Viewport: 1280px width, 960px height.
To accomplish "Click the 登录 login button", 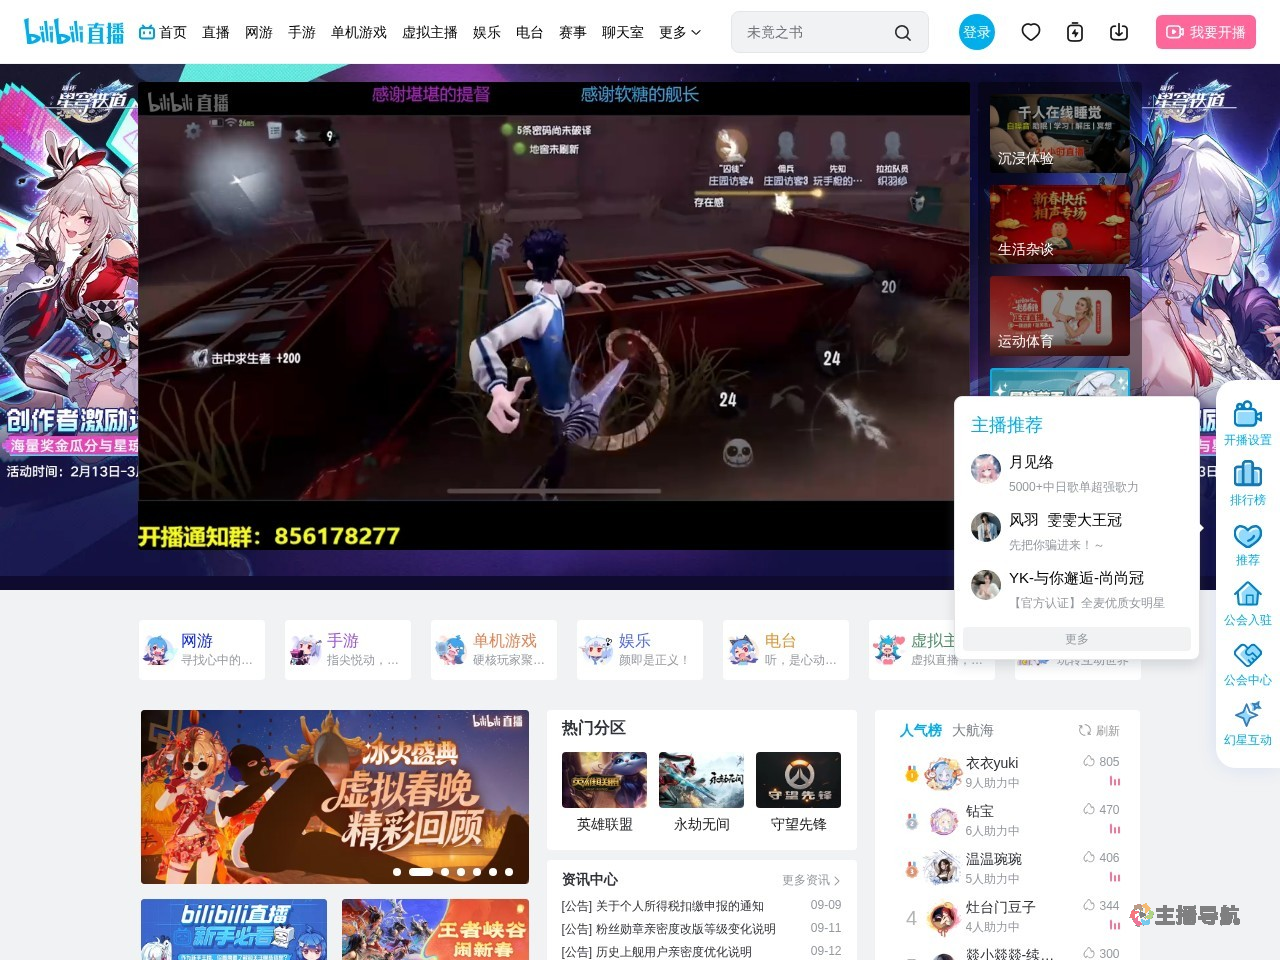I will pyautogui.click(x=977, y=31).
